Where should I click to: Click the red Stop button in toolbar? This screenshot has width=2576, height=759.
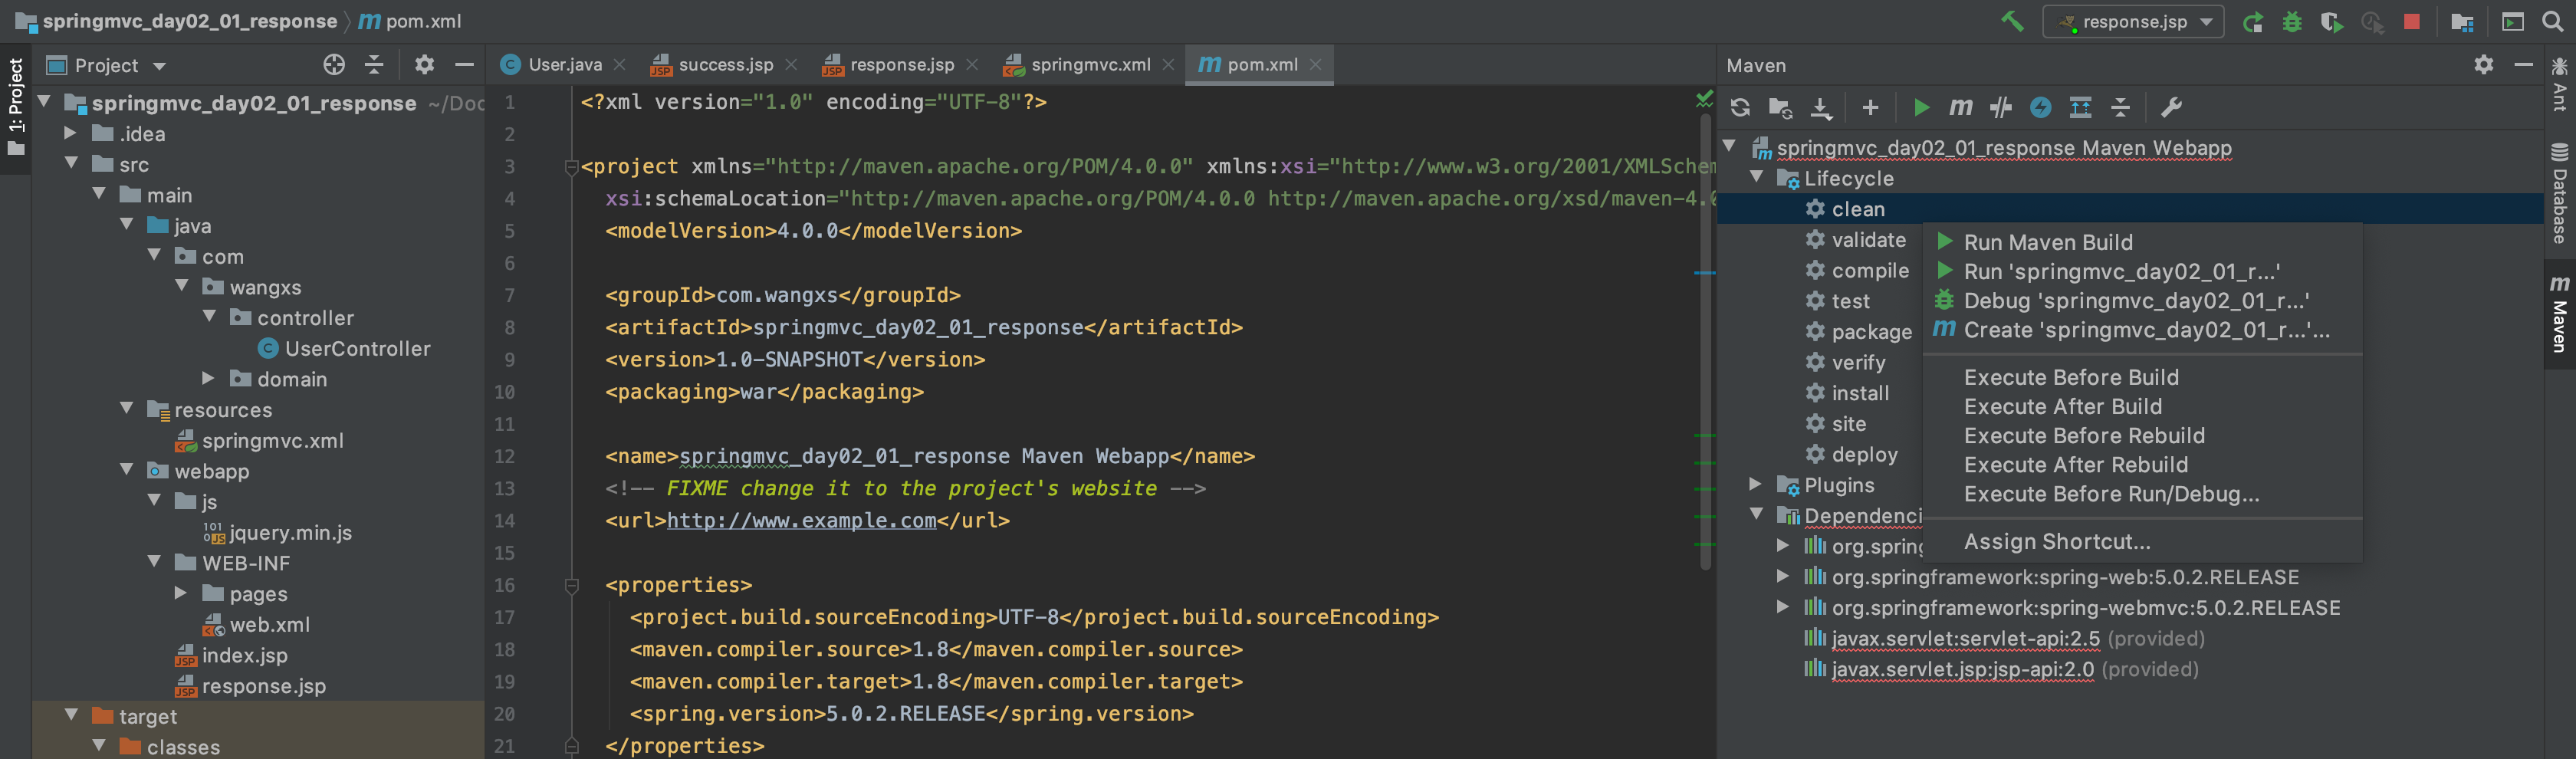pos(2411,22)
